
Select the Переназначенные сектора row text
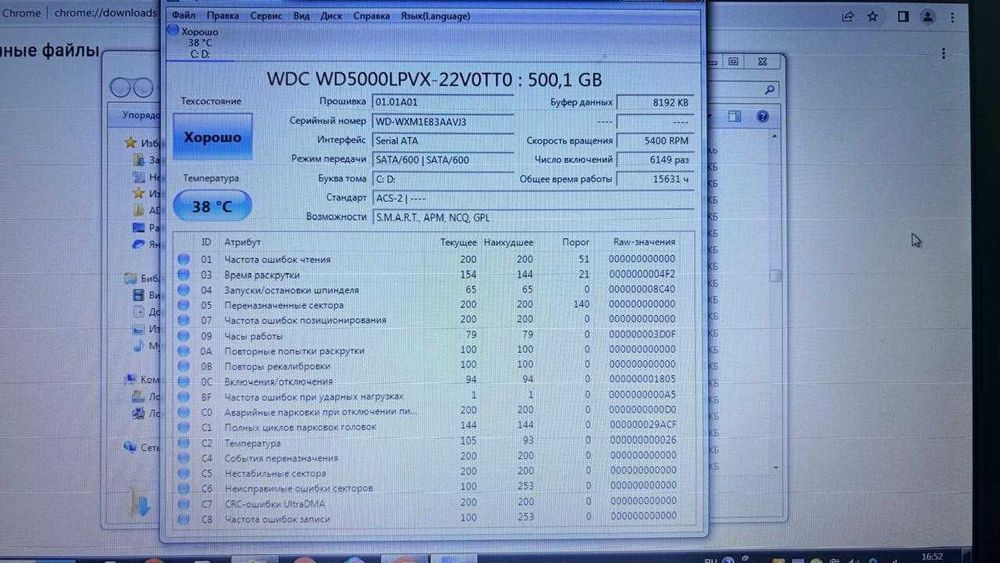(x=284, y=305)
